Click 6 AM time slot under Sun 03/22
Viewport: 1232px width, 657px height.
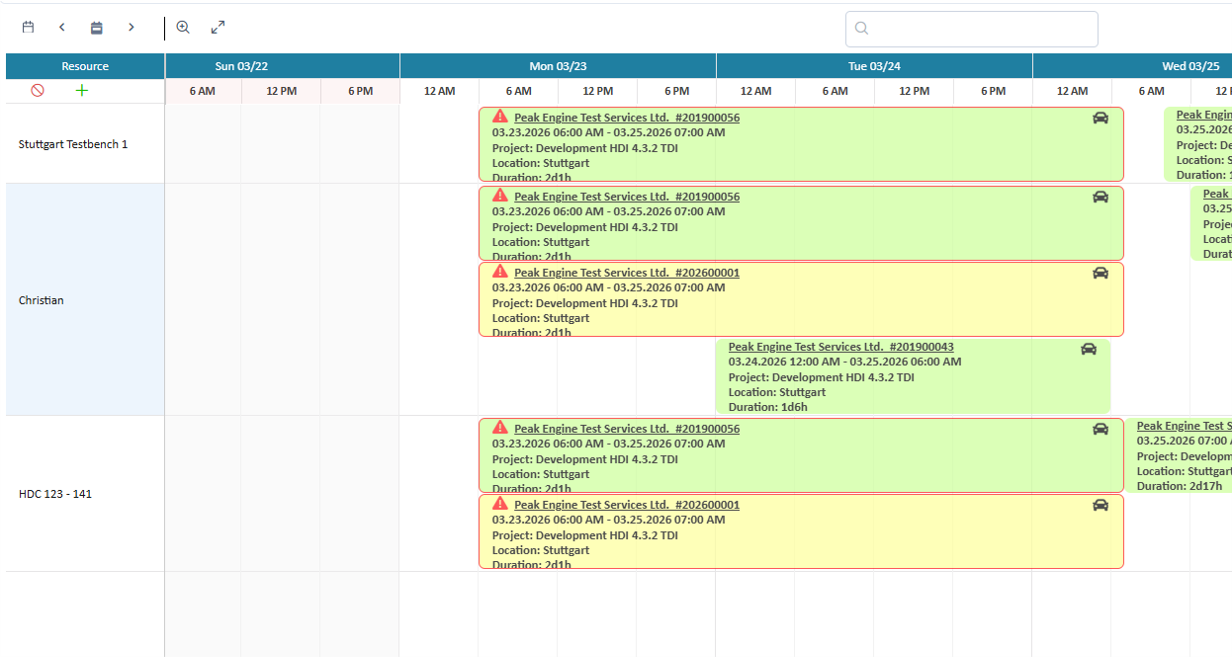(203, 91)
